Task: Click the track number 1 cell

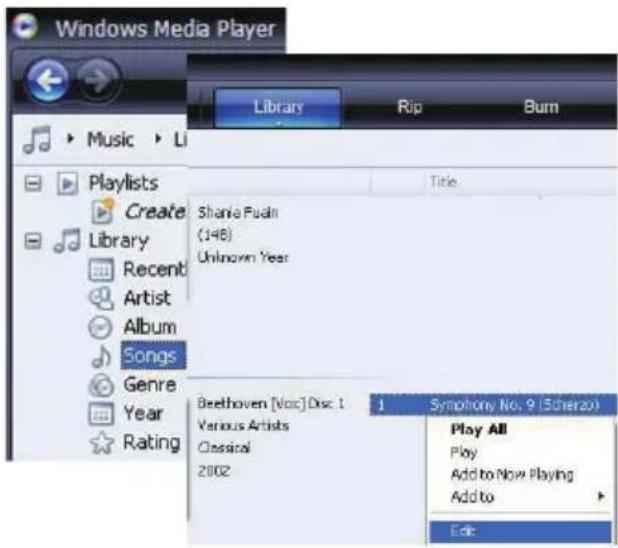Action: point(381,405)
